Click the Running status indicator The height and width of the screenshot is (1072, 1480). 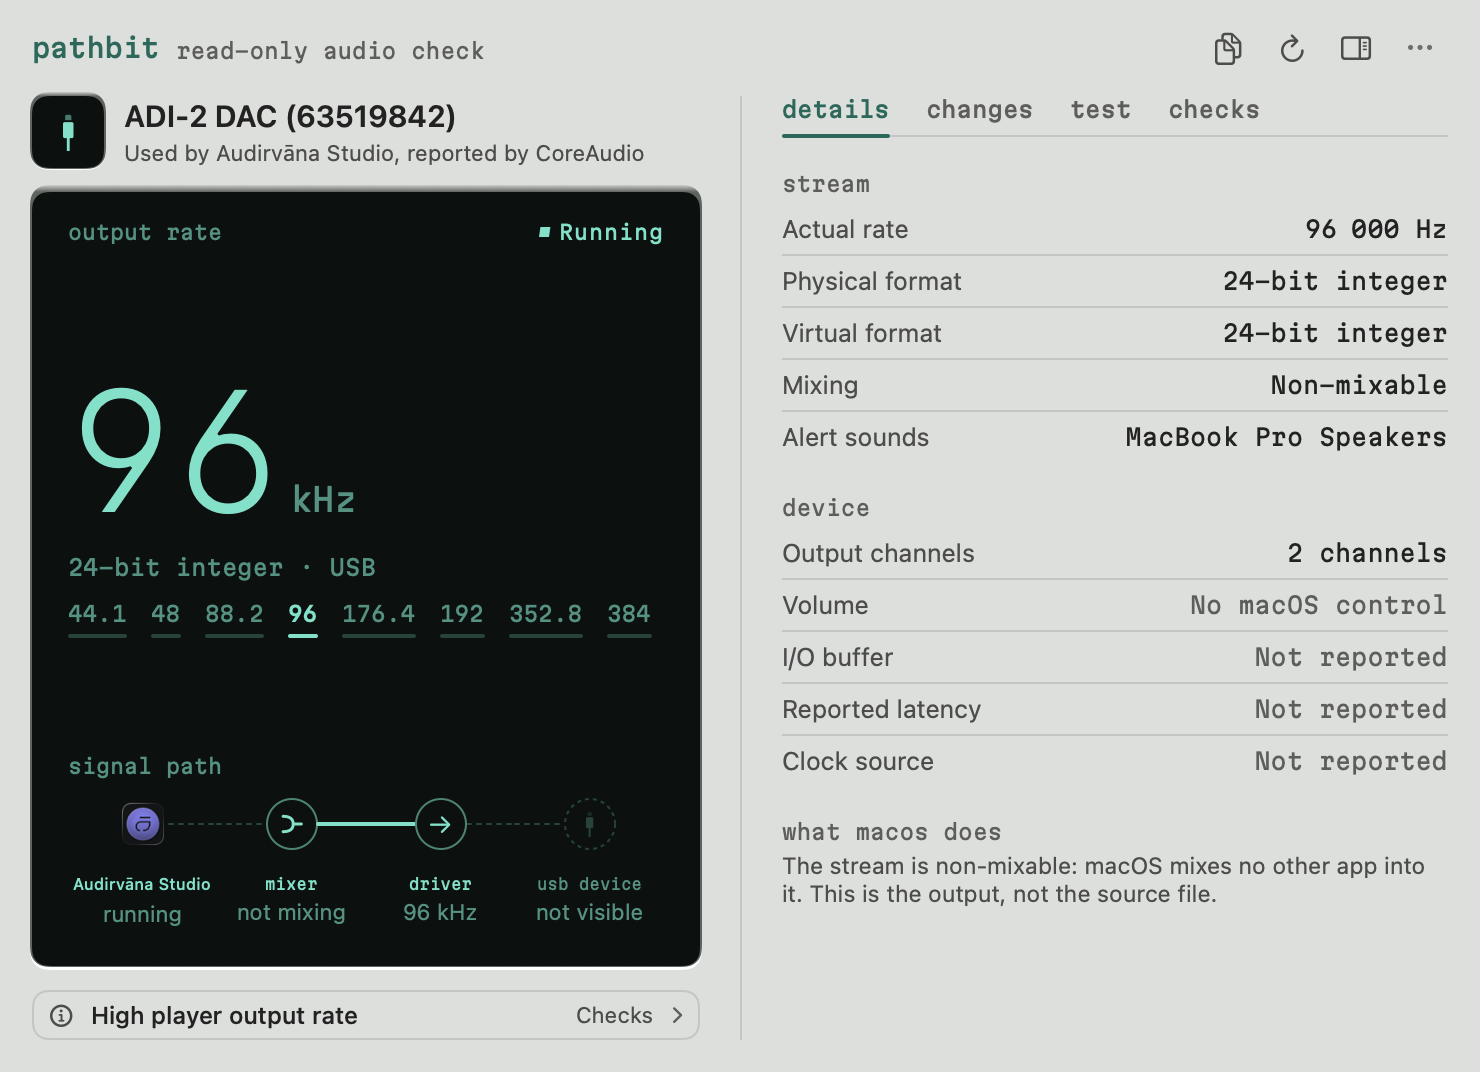point(600,232)
